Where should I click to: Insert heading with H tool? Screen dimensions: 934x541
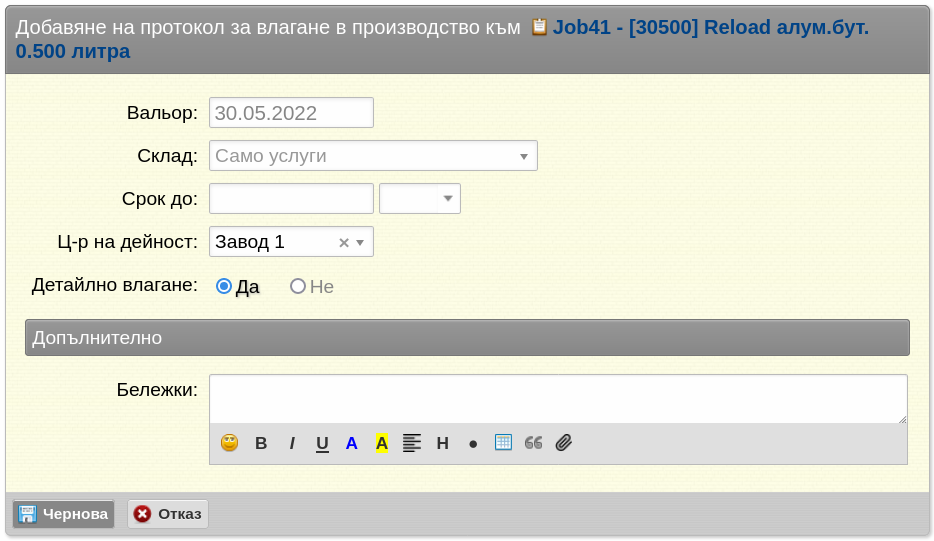pos(443,443)
